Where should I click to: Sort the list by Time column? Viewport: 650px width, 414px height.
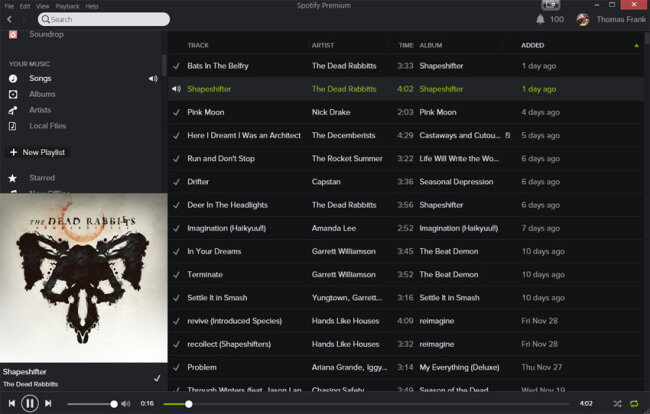click(x=406, y=45)
